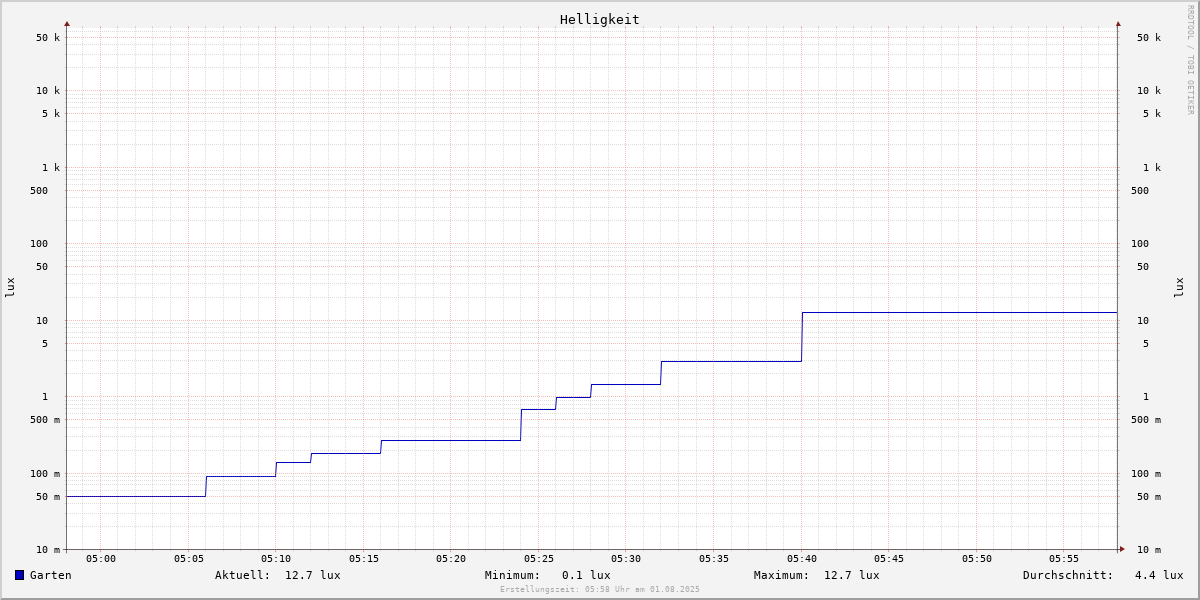The image size is (1200, 600).
Task: Click the 05:20 time axis label
Action: pyautogui.click(x=451, y=558)
